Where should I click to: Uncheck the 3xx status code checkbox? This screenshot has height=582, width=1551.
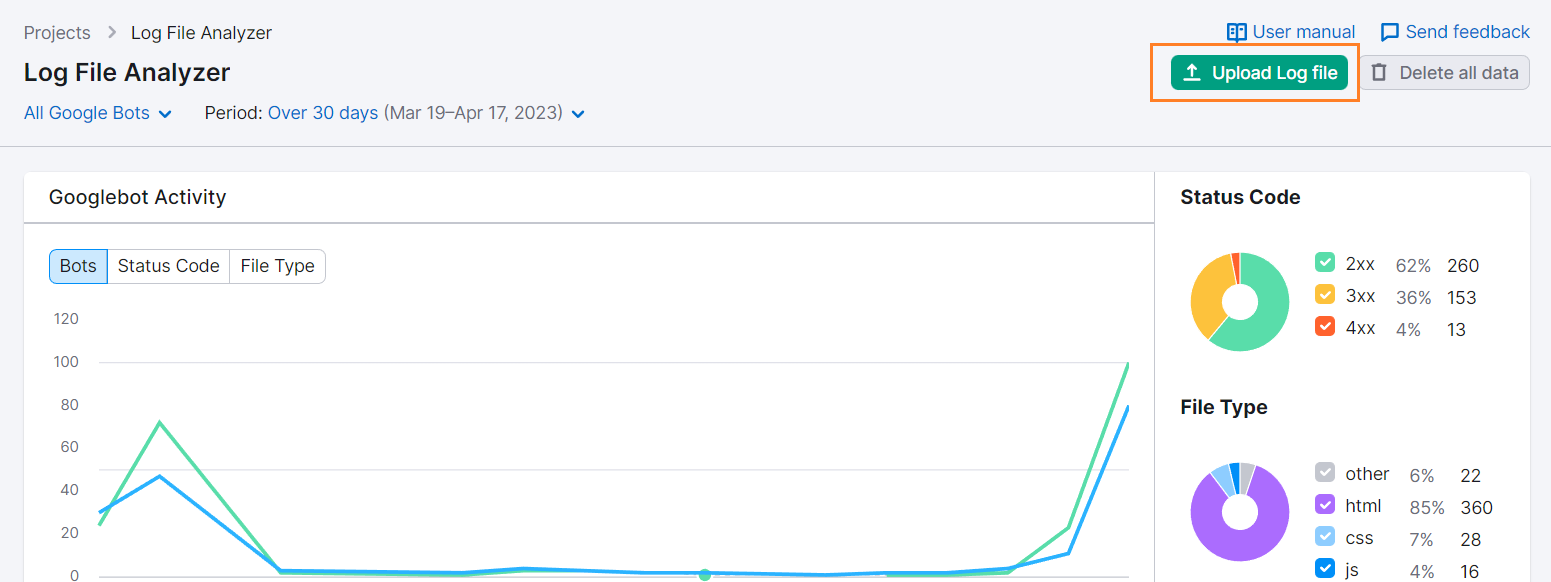tap(1325, 294)
